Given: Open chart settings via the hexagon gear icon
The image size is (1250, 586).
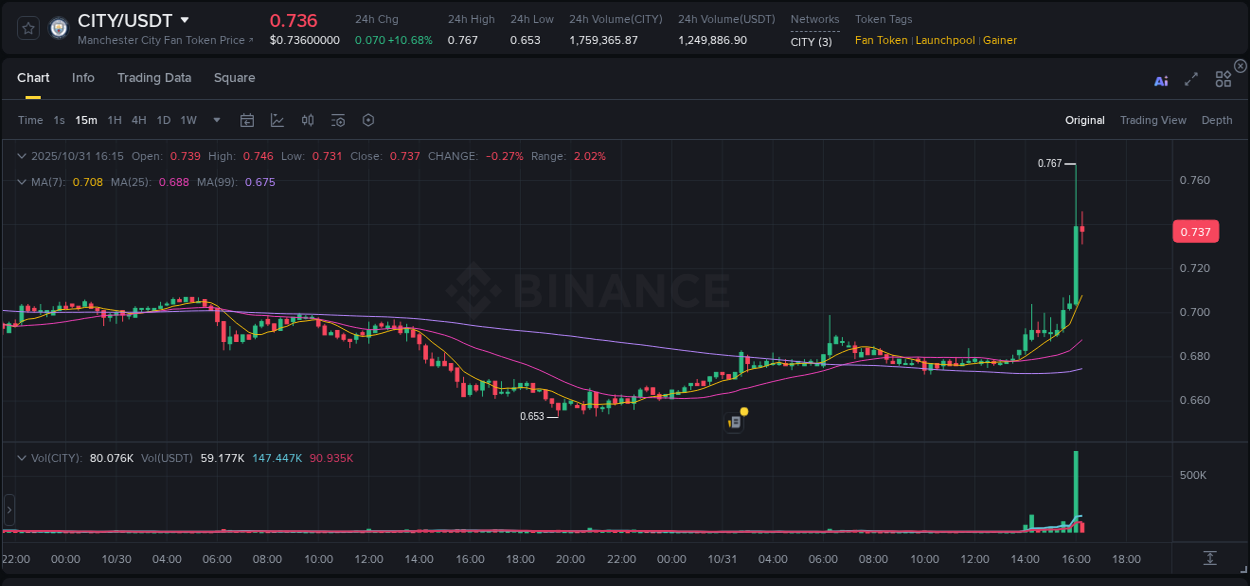Looking at the screenshot, I should [368, 120].
